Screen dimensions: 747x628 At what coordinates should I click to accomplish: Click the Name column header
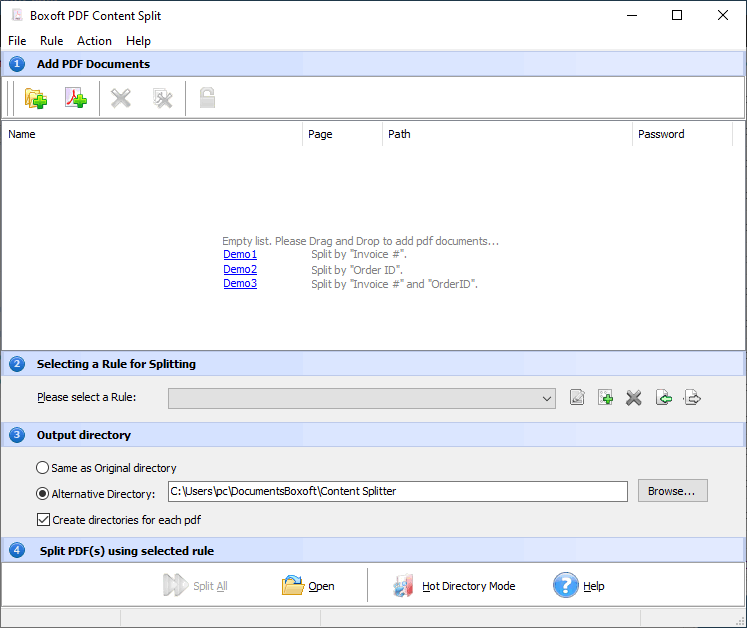pyautogui.click(x=151, y=134)
